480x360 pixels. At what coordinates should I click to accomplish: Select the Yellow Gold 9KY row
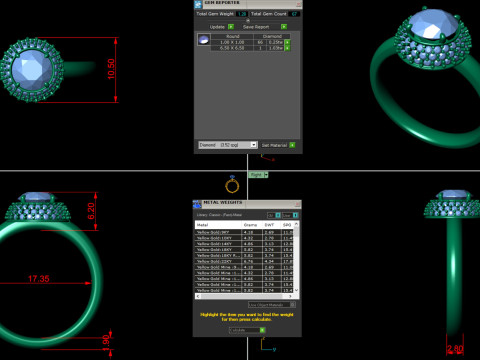click(x=244, y=232)
